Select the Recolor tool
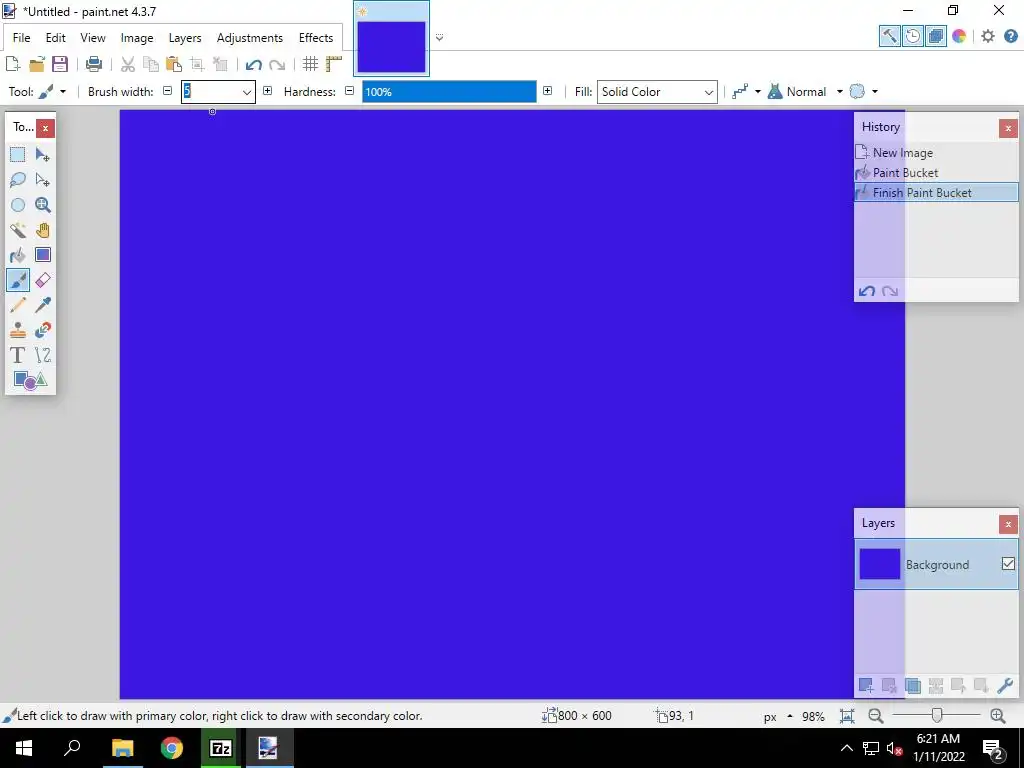This screenshot has width=1024, height=768. pyautogui.click(x=42, y=330)
